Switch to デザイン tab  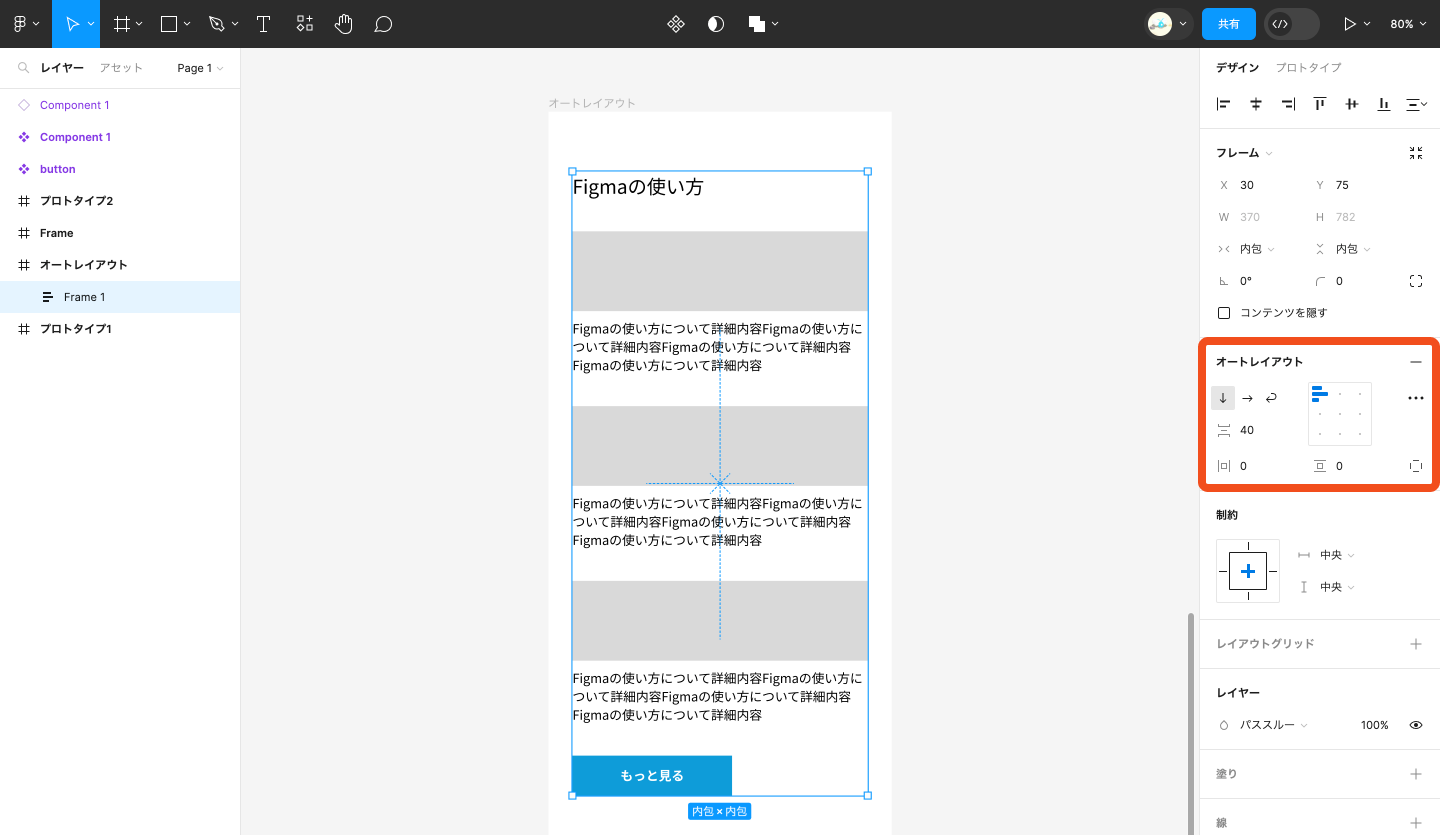(1238, 68)
